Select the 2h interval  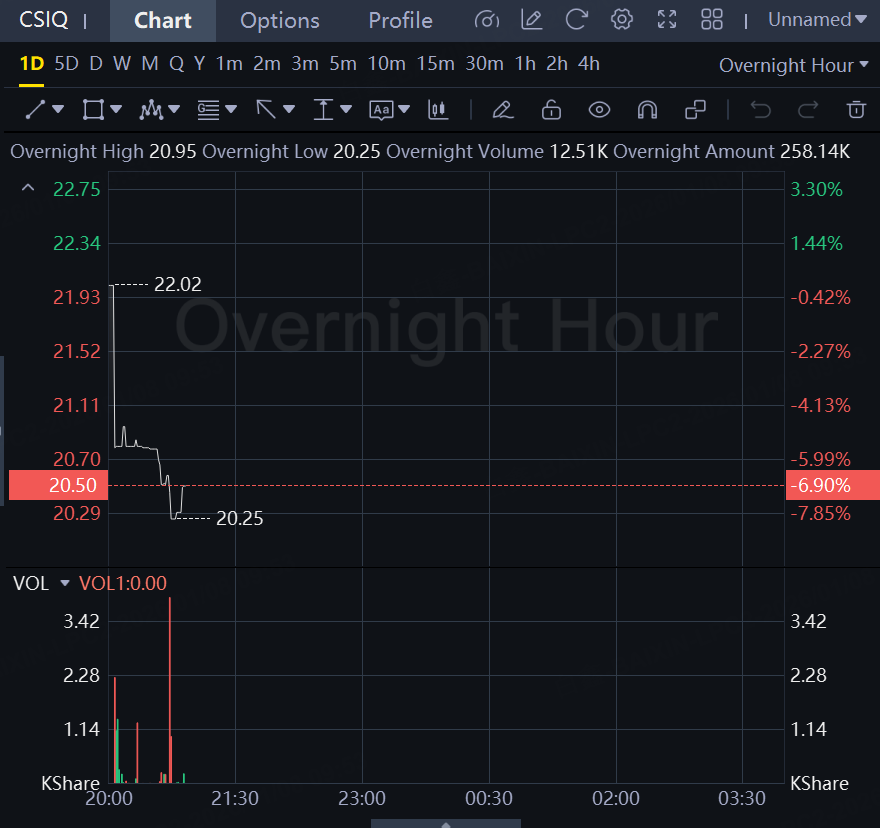coord(557,64)
